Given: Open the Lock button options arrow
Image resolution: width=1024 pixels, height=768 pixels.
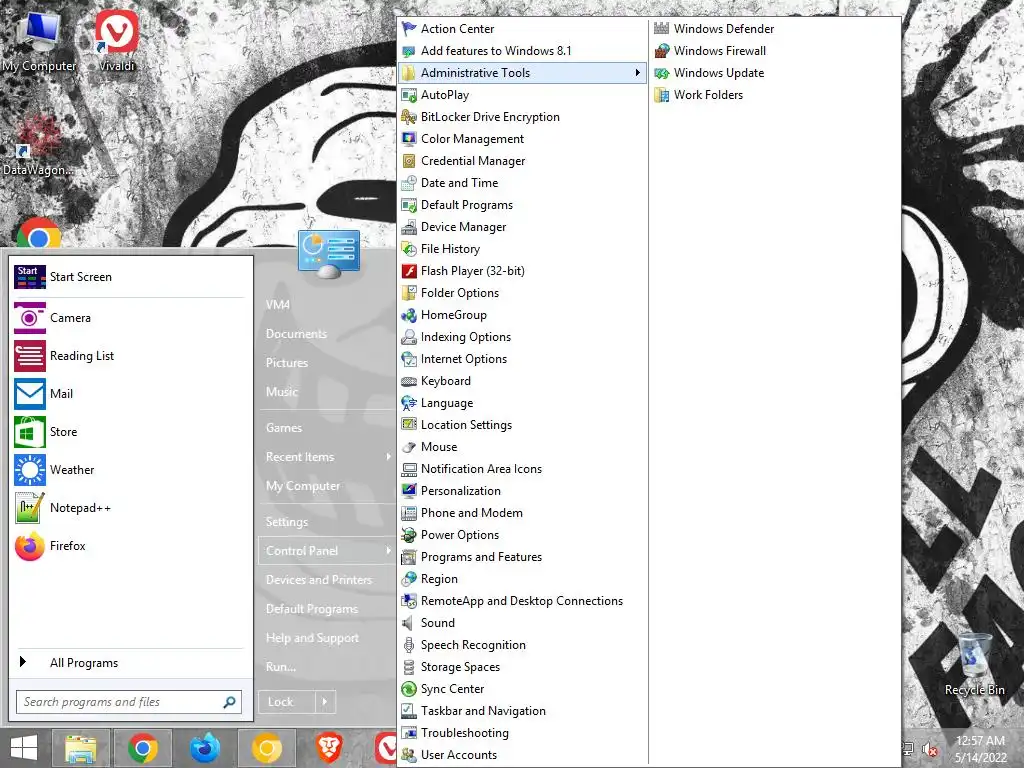Looking at the screenshot, I should click(x=325, y=702).
